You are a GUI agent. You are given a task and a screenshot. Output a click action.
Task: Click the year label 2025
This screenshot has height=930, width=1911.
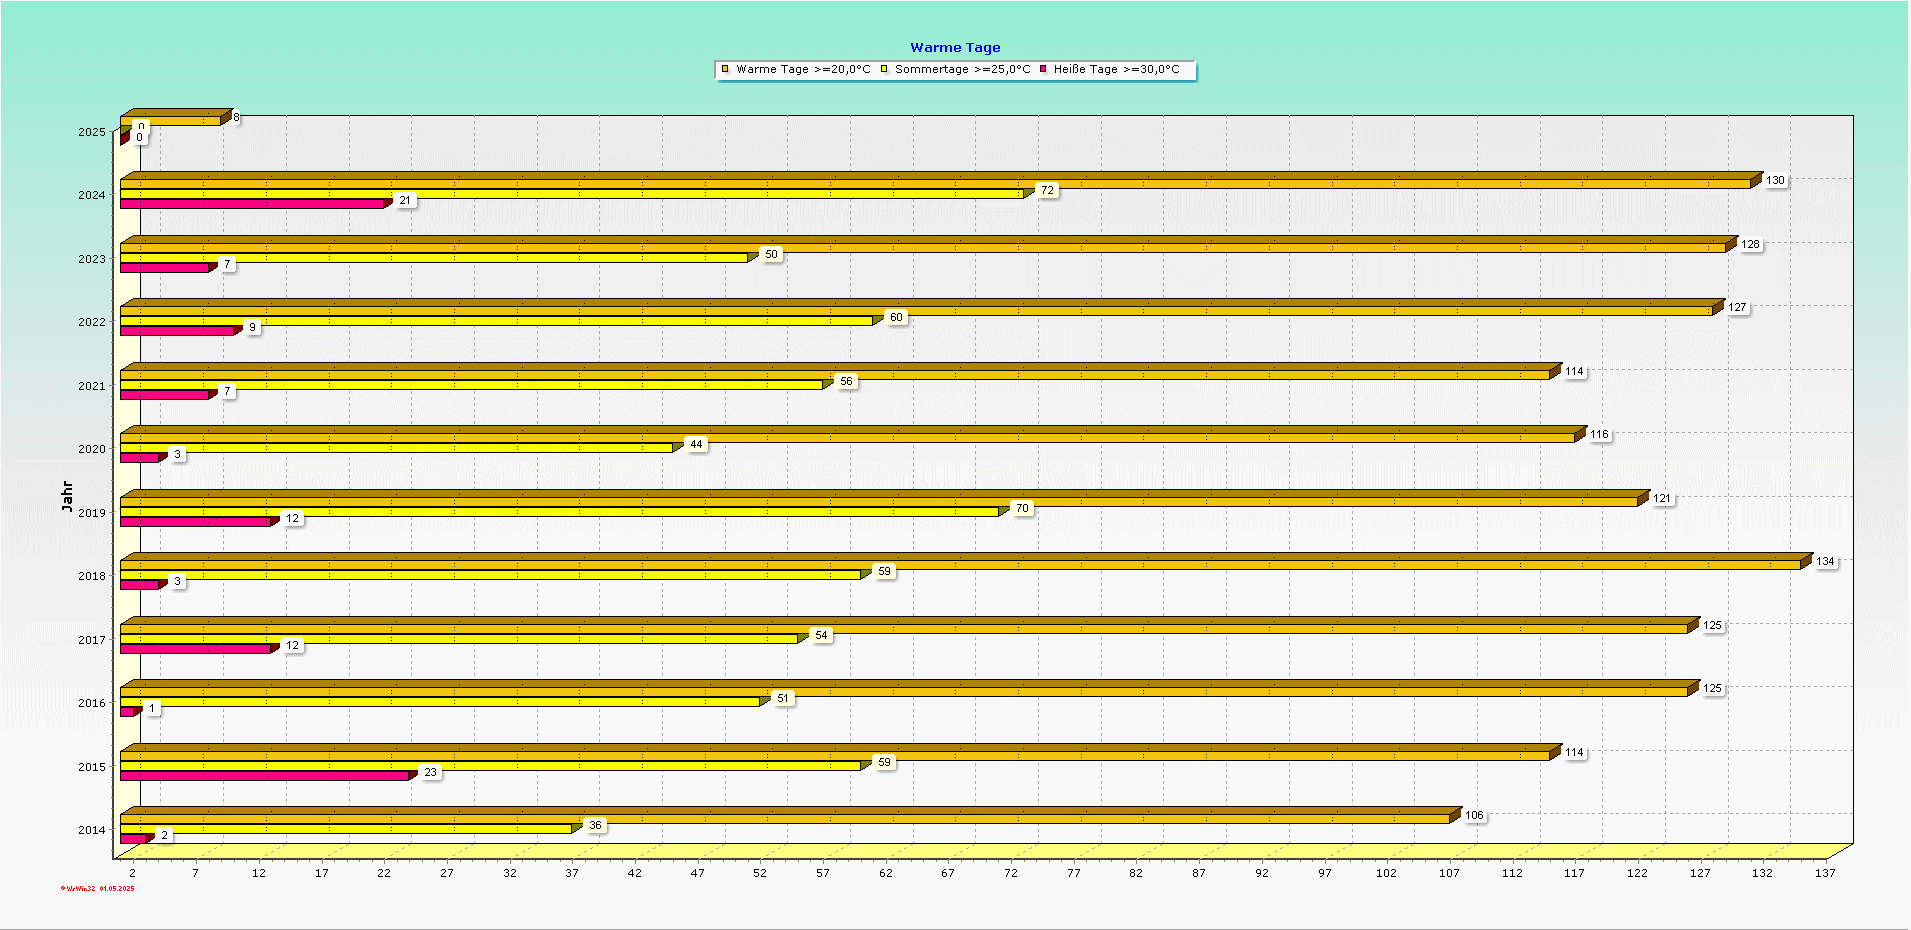pos(92,132)
